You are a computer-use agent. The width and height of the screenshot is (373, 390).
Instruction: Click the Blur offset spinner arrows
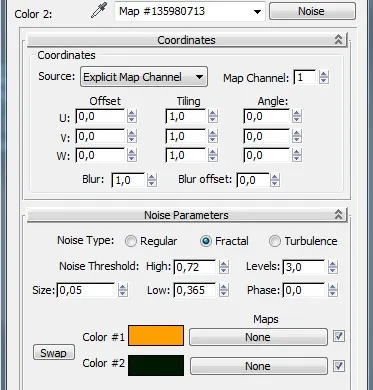click(x=275, y=180)
